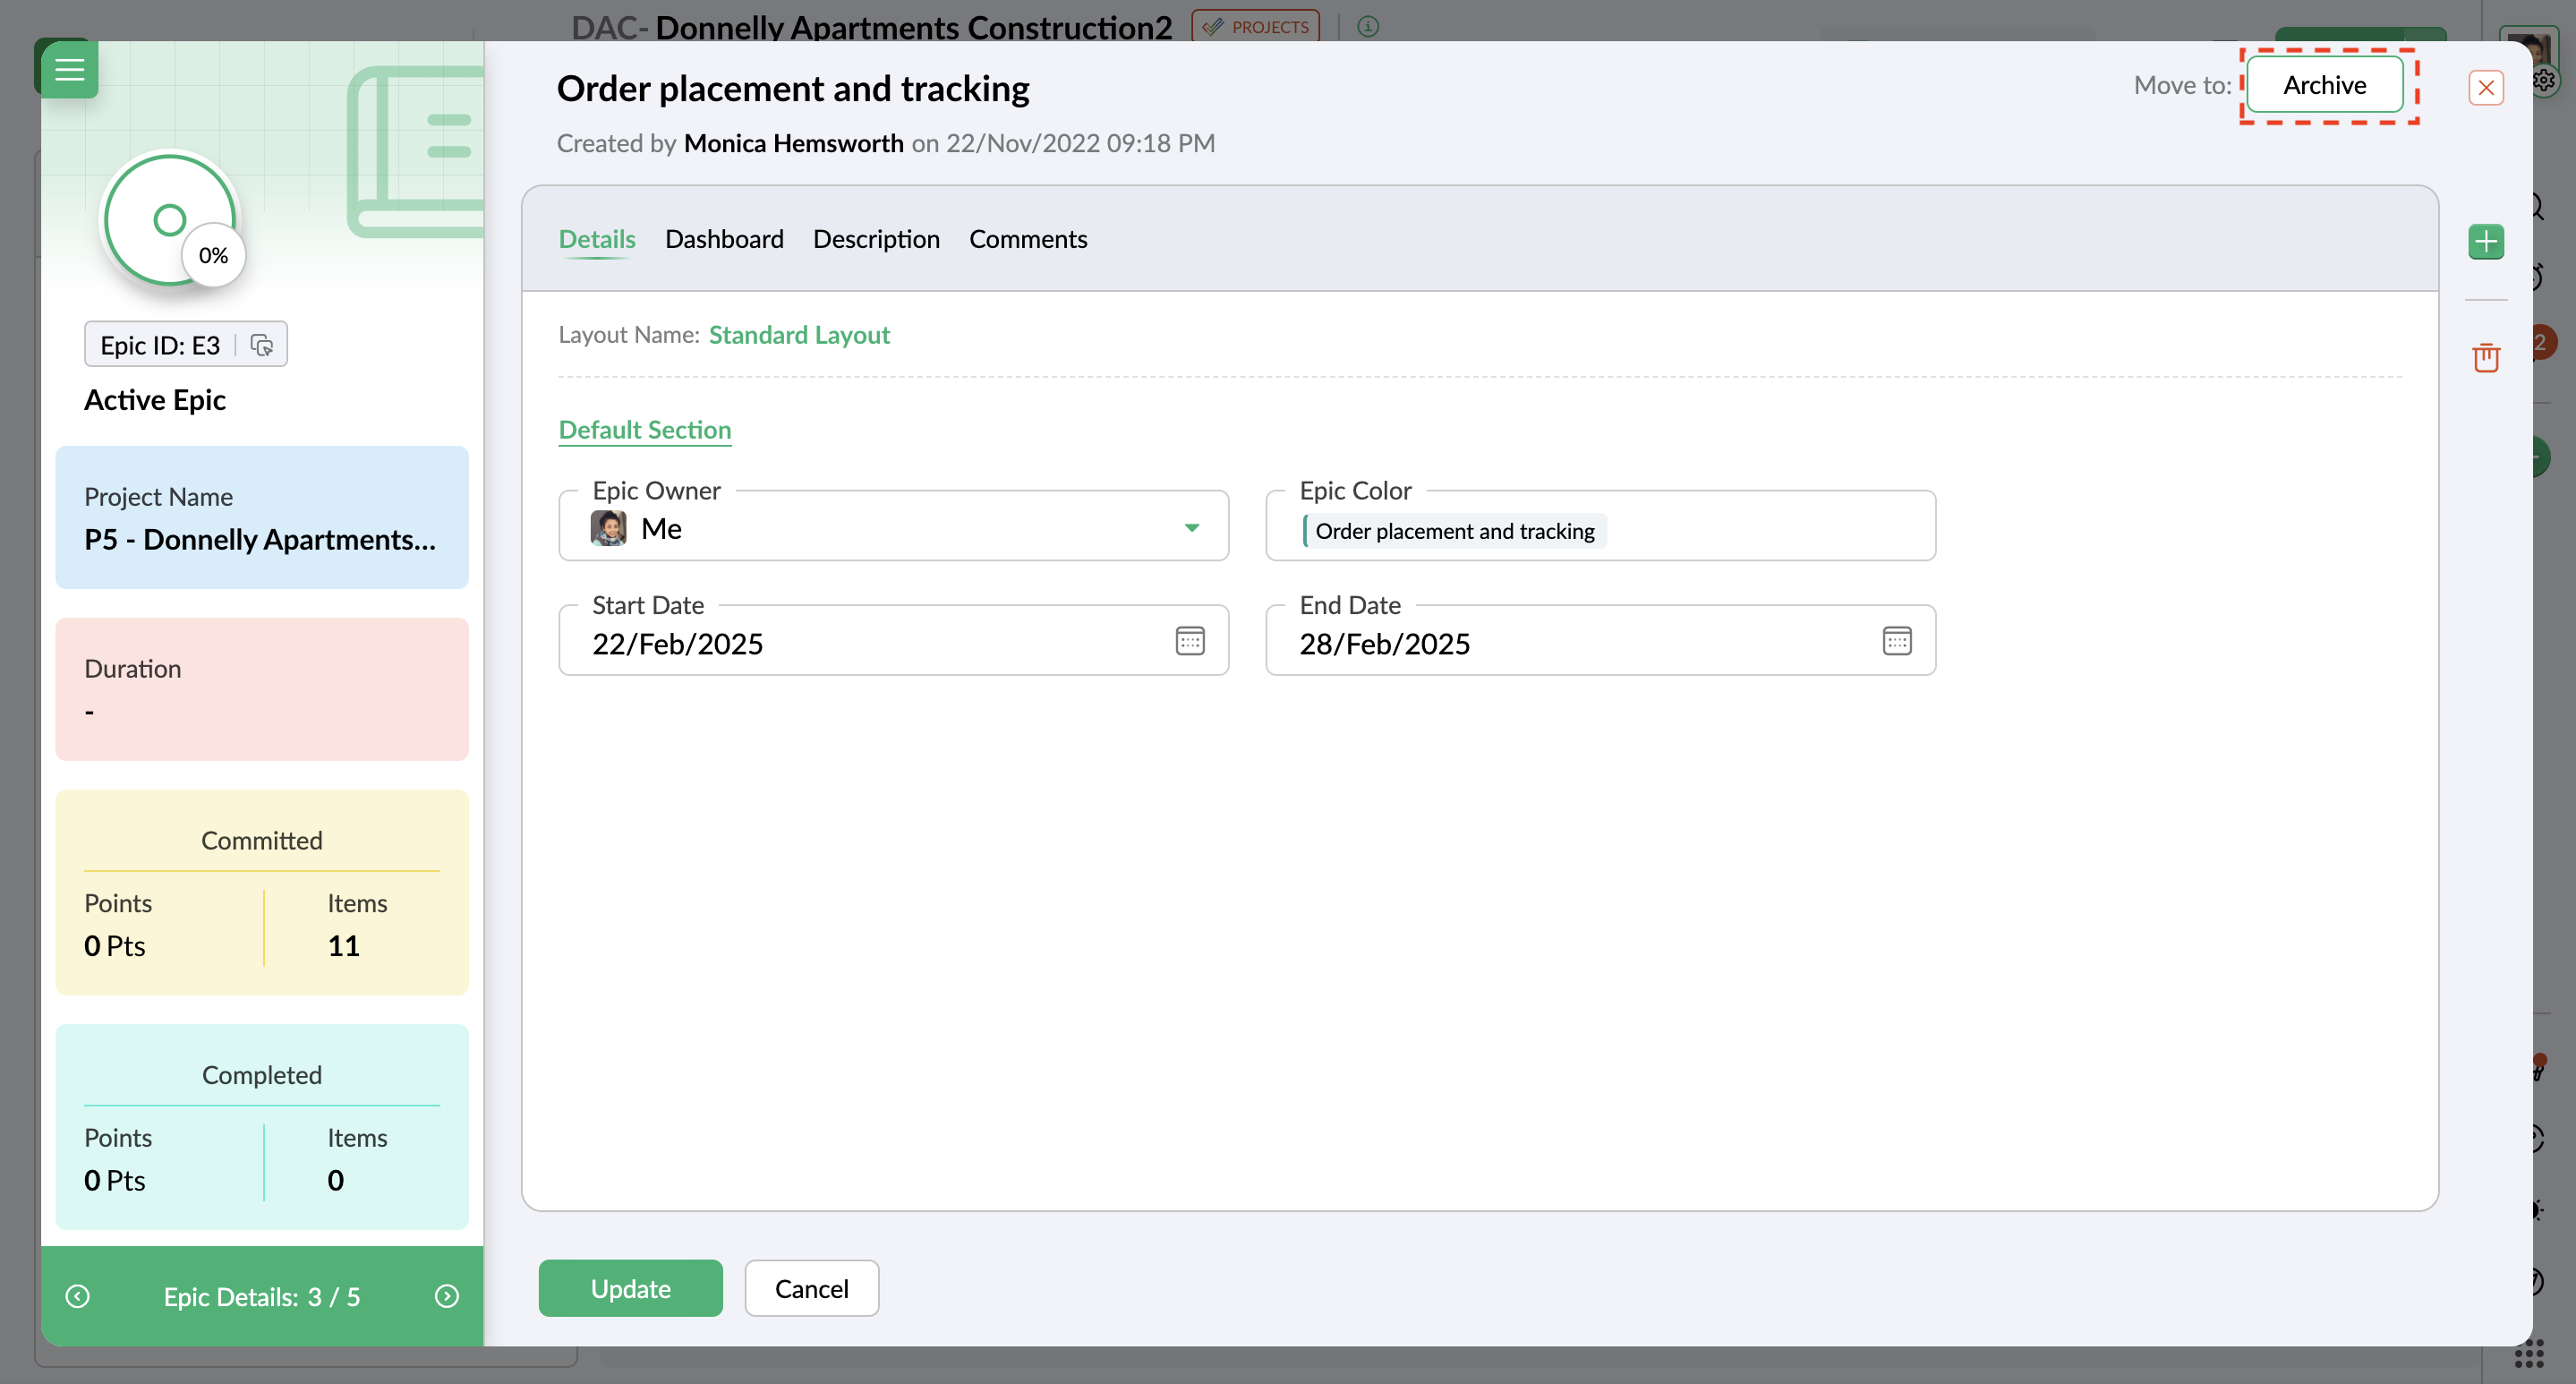Viewport: 2576px width, 1384px height.
Task: Edit the Start Date field
Action: (893, 641)
